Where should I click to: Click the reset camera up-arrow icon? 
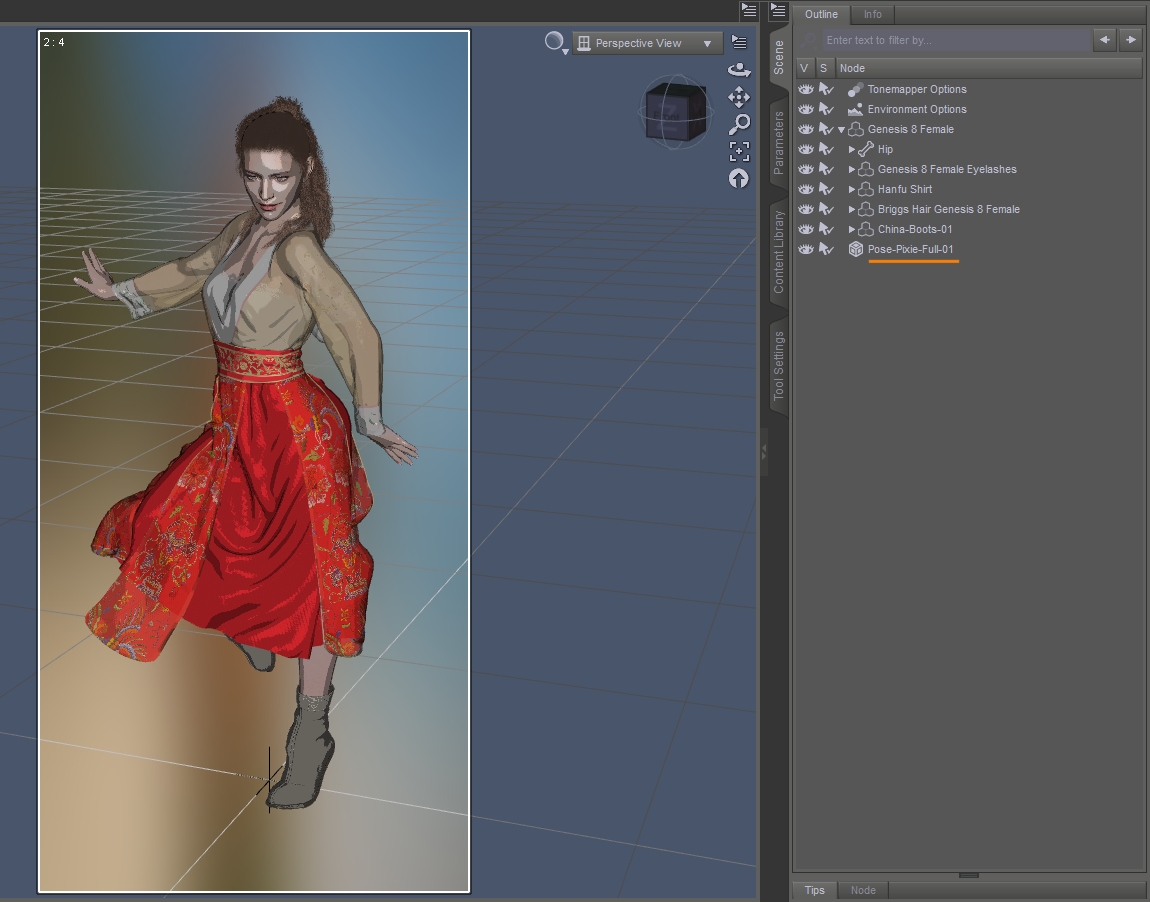pyautogui.click(x=739, y=178)
